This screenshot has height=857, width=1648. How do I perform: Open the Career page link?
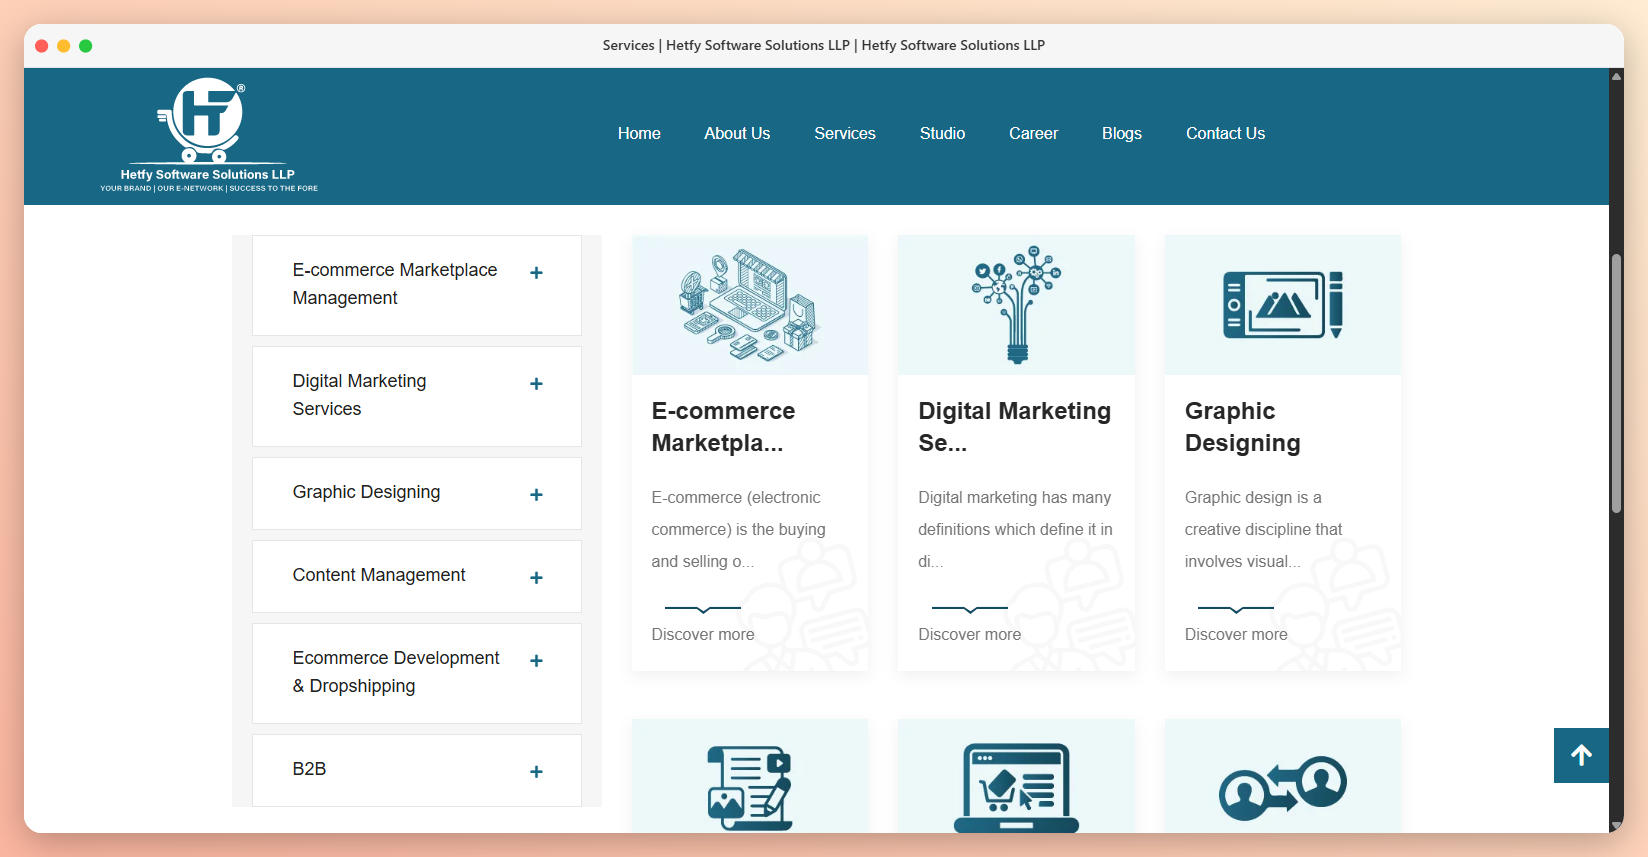1033,133
